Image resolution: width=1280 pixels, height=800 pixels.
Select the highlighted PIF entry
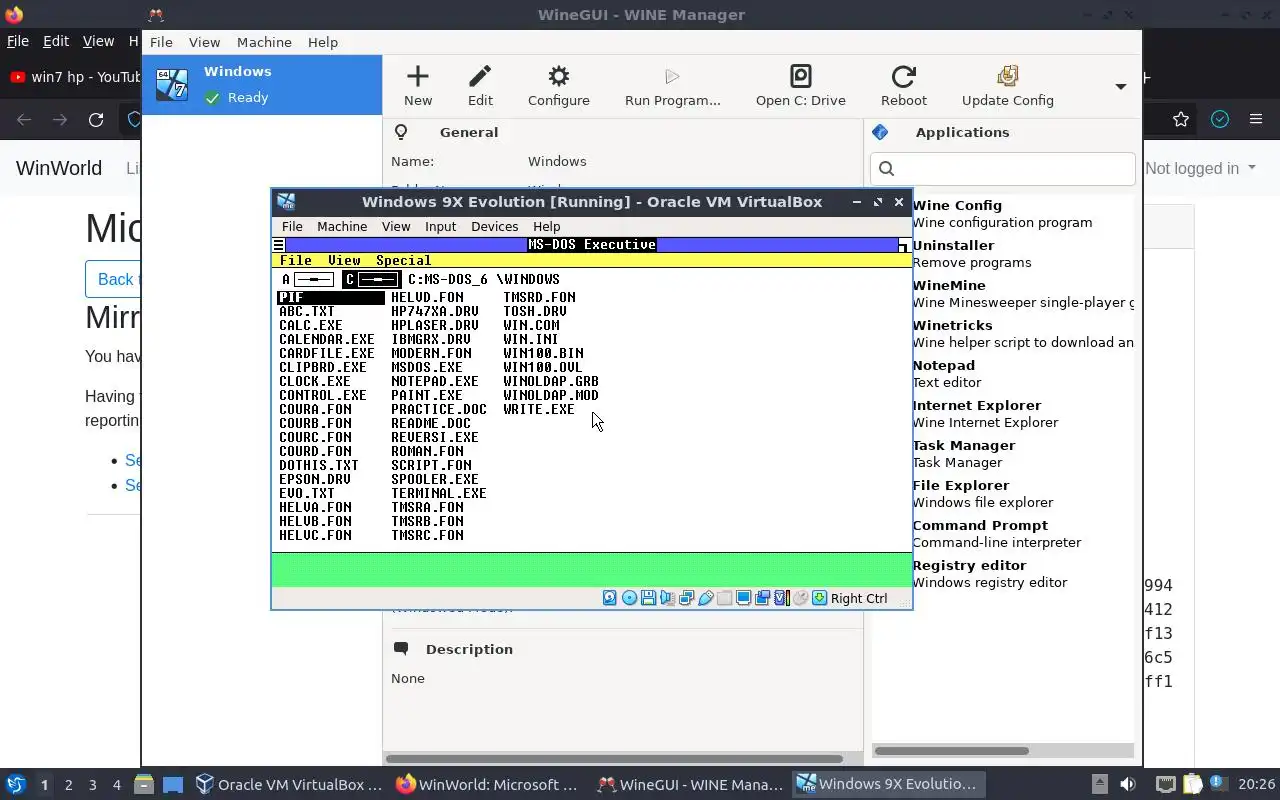tap(331, 297)
